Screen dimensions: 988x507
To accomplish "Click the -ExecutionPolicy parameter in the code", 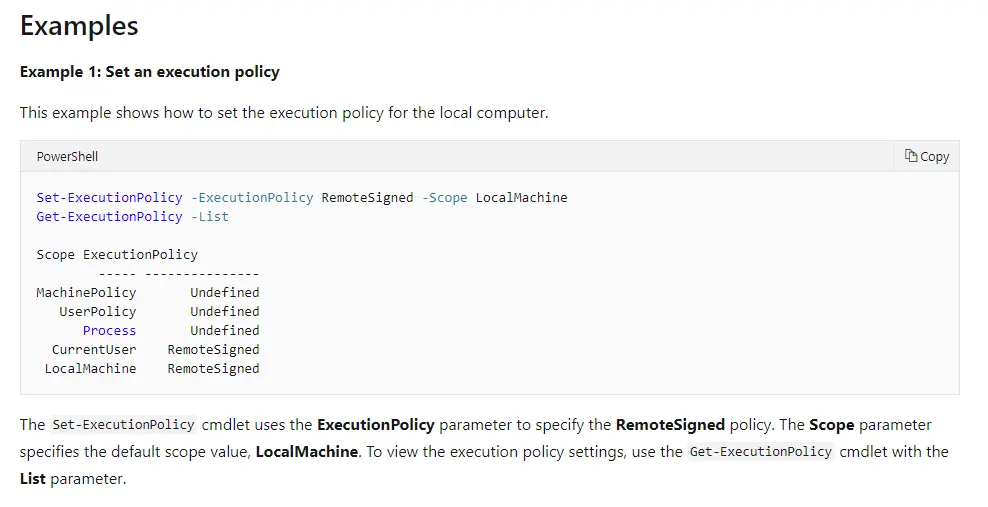I will 251,197.
